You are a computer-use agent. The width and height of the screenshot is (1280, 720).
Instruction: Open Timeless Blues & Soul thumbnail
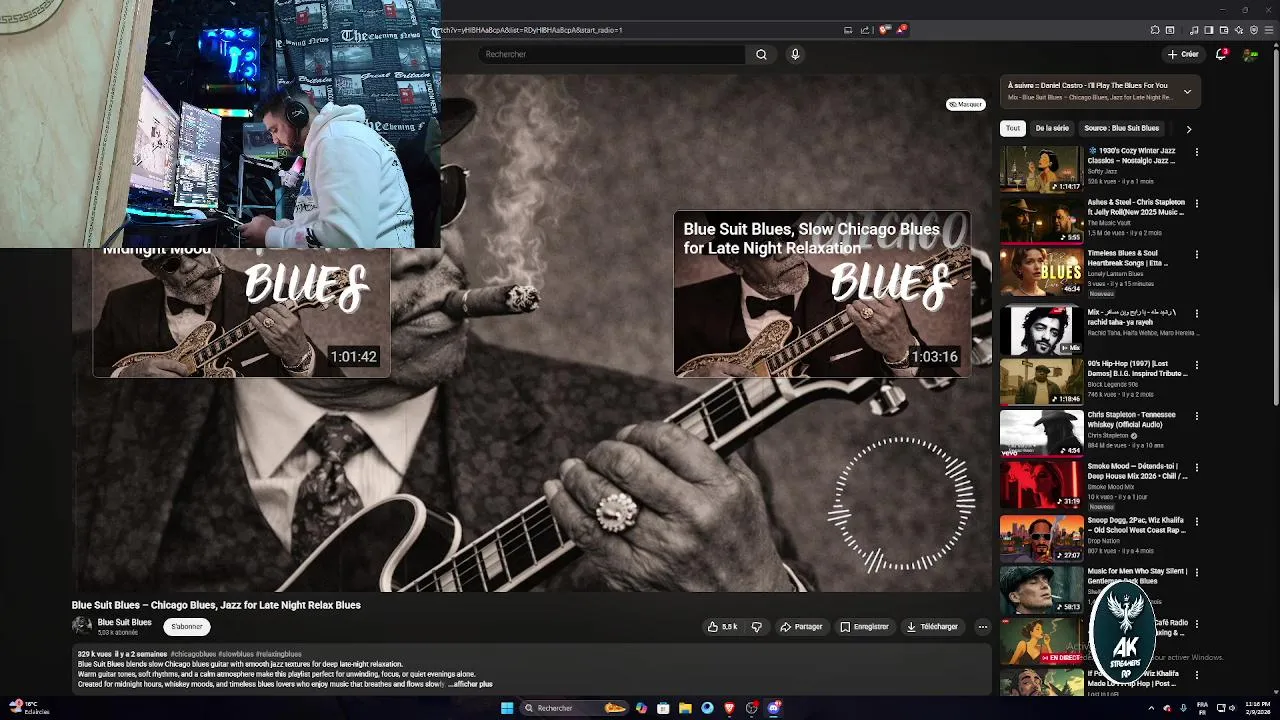pos(1041,272)
